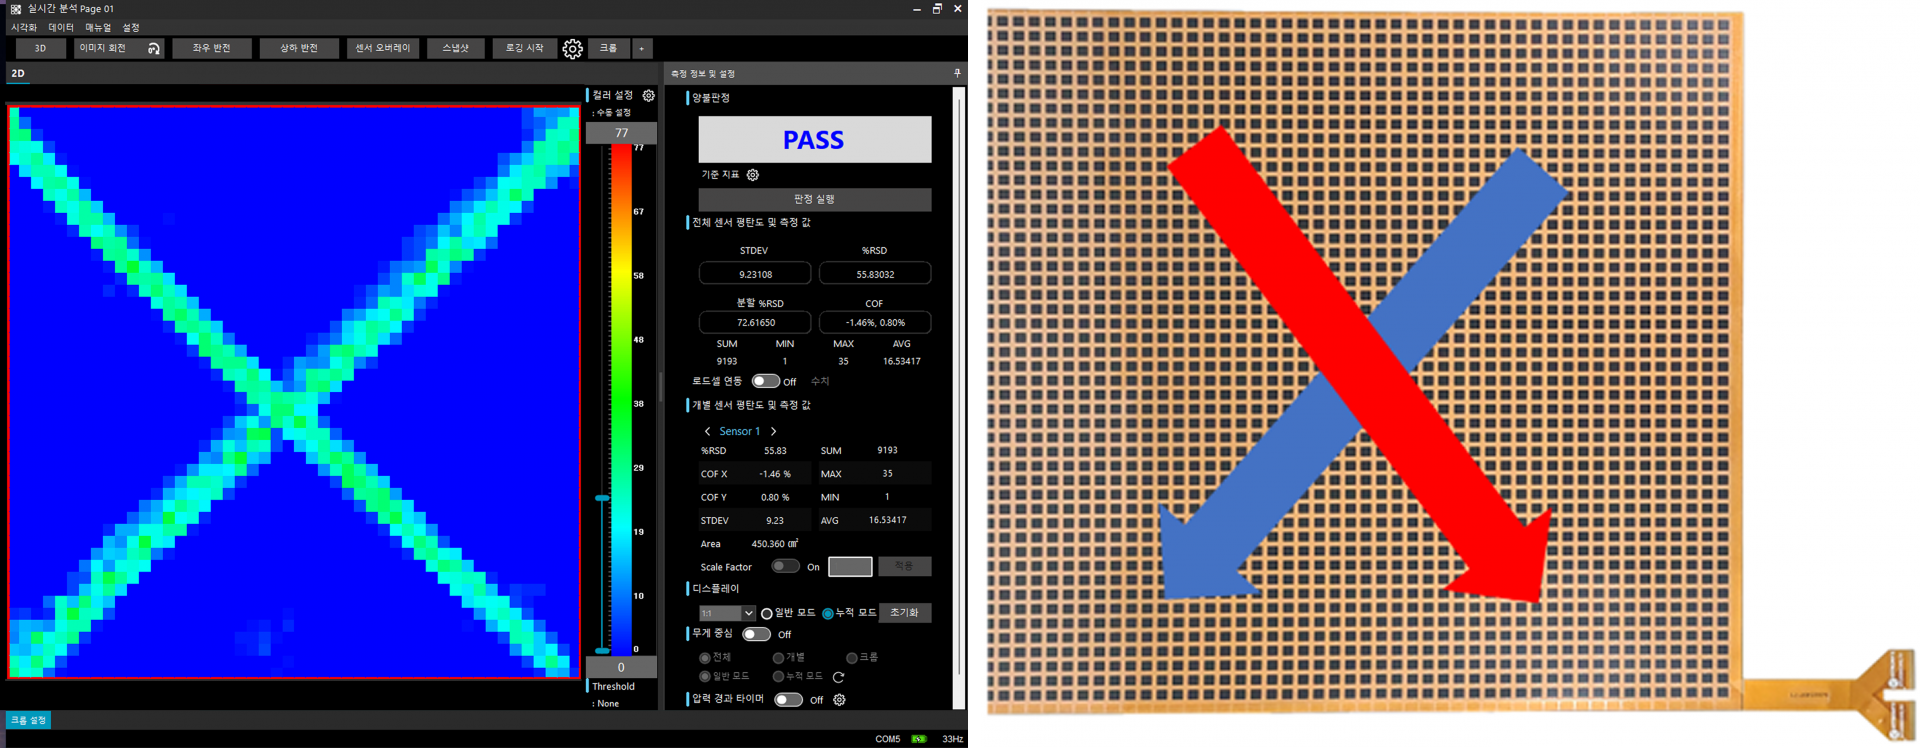Click the color scale lower slider handle at 0
This screenshot has height=748, width=1920.
pyautogui.click(x=602, y=650)
